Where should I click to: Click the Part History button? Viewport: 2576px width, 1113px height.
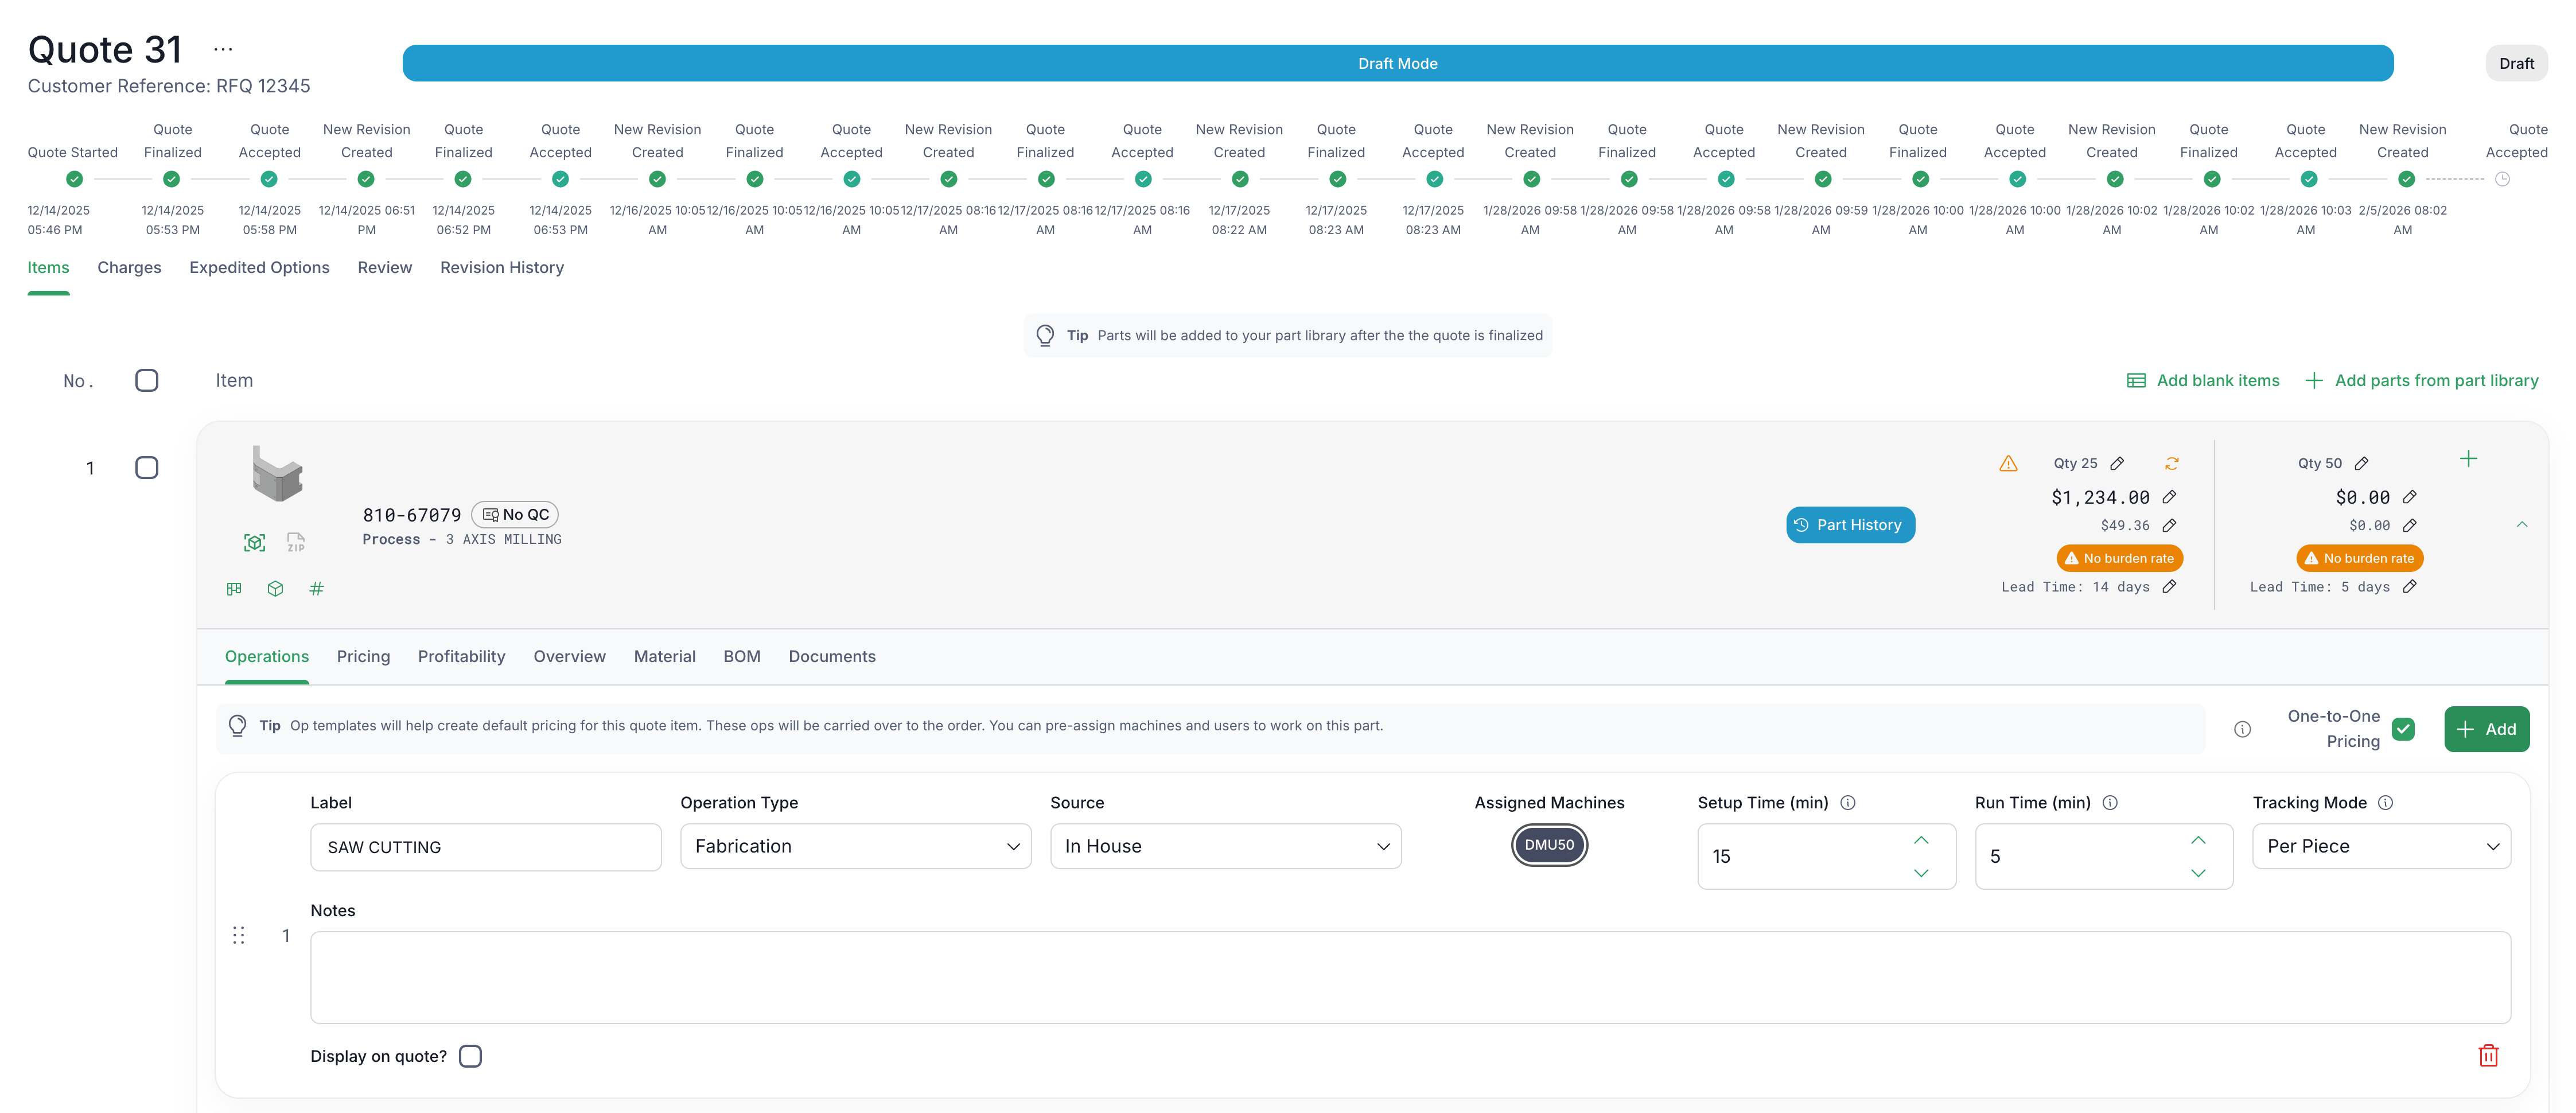[1849, 525]
